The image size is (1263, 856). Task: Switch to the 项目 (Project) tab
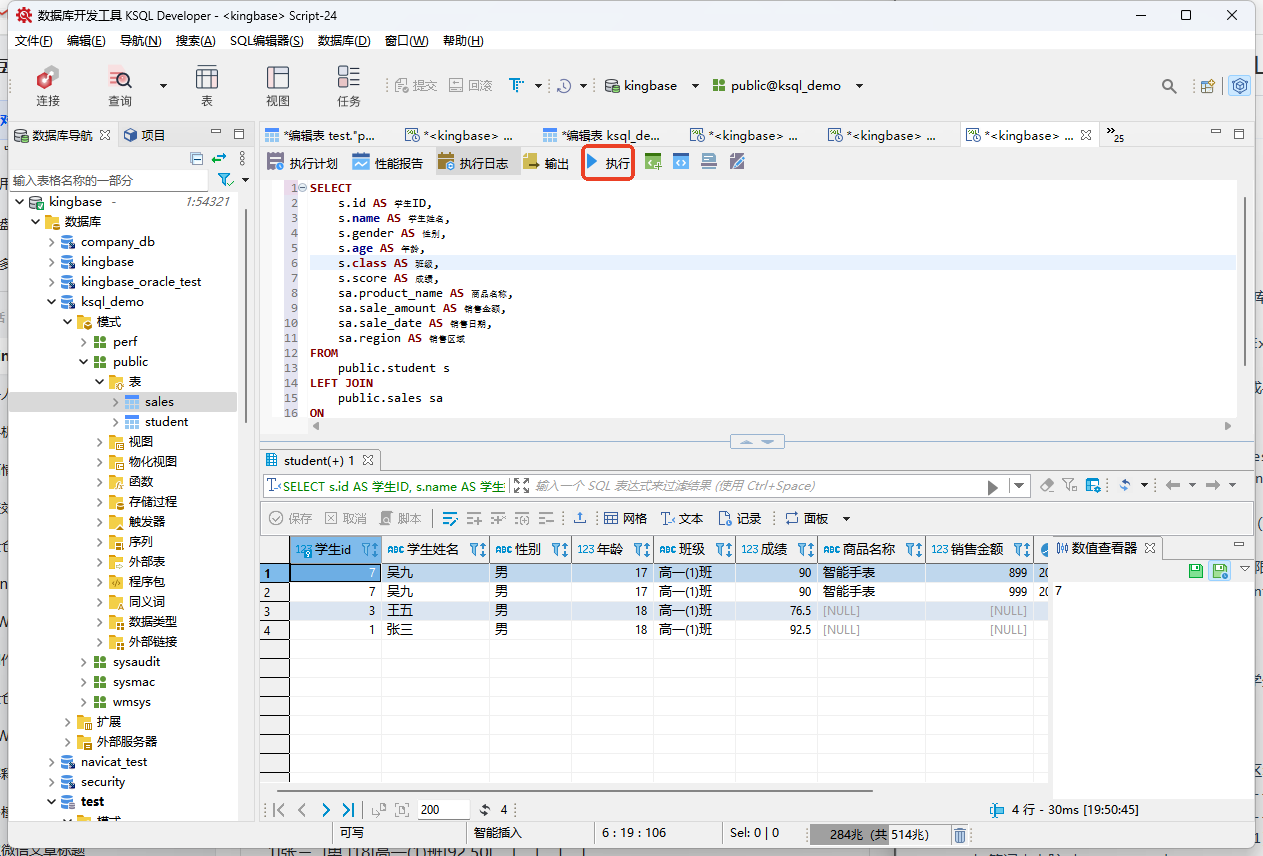144,135
